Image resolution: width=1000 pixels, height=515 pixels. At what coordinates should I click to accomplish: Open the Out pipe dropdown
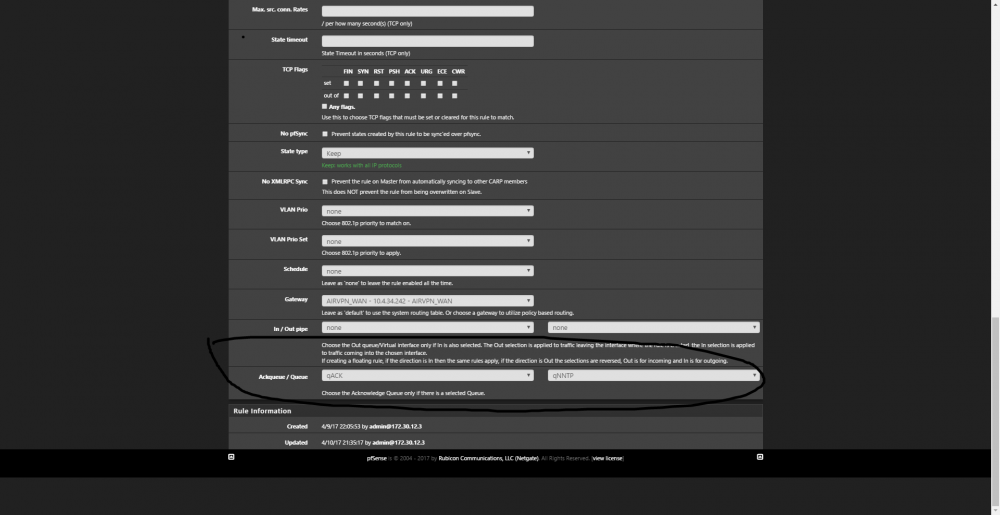(654, 328)
